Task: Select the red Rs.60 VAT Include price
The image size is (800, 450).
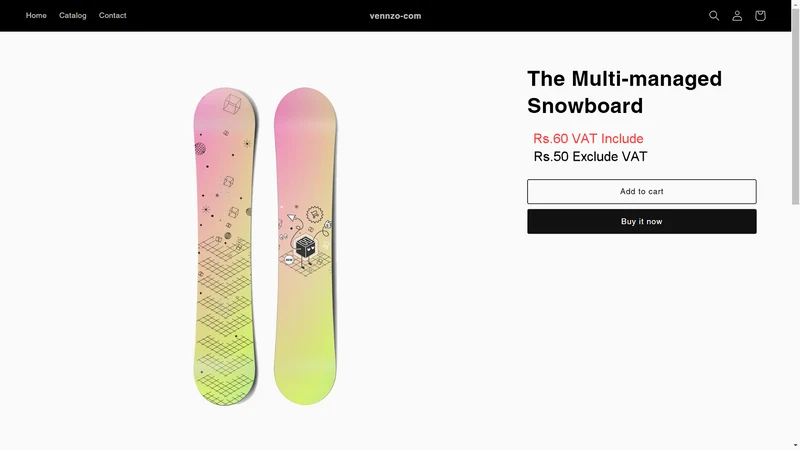Action: pyautogui.click(x=588, y=139)
